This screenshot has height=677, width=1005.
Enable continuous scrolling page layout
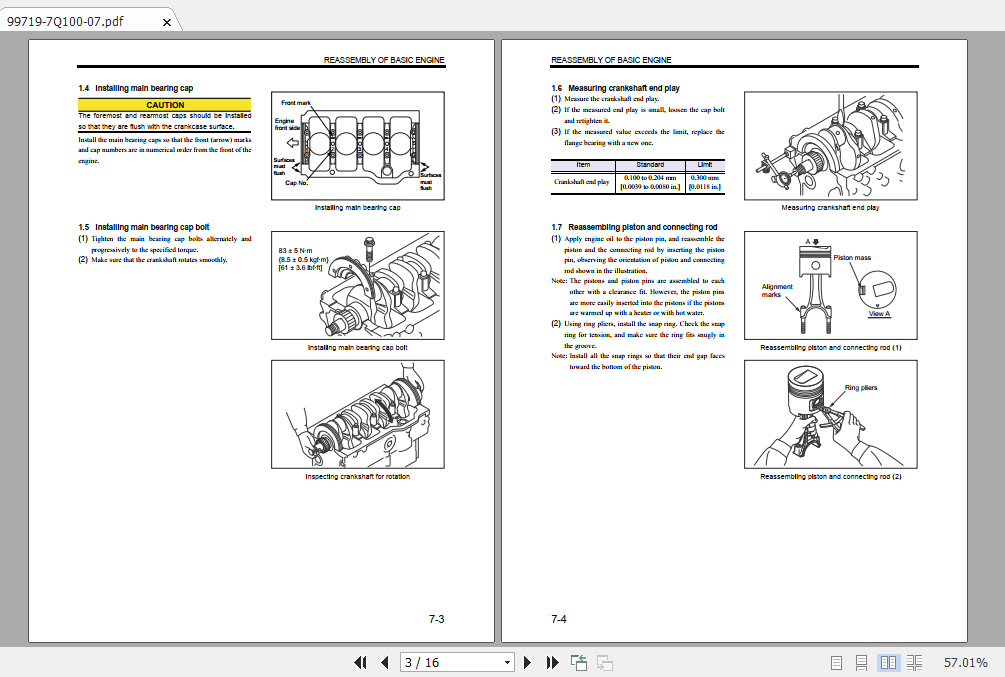click(862, 662)
